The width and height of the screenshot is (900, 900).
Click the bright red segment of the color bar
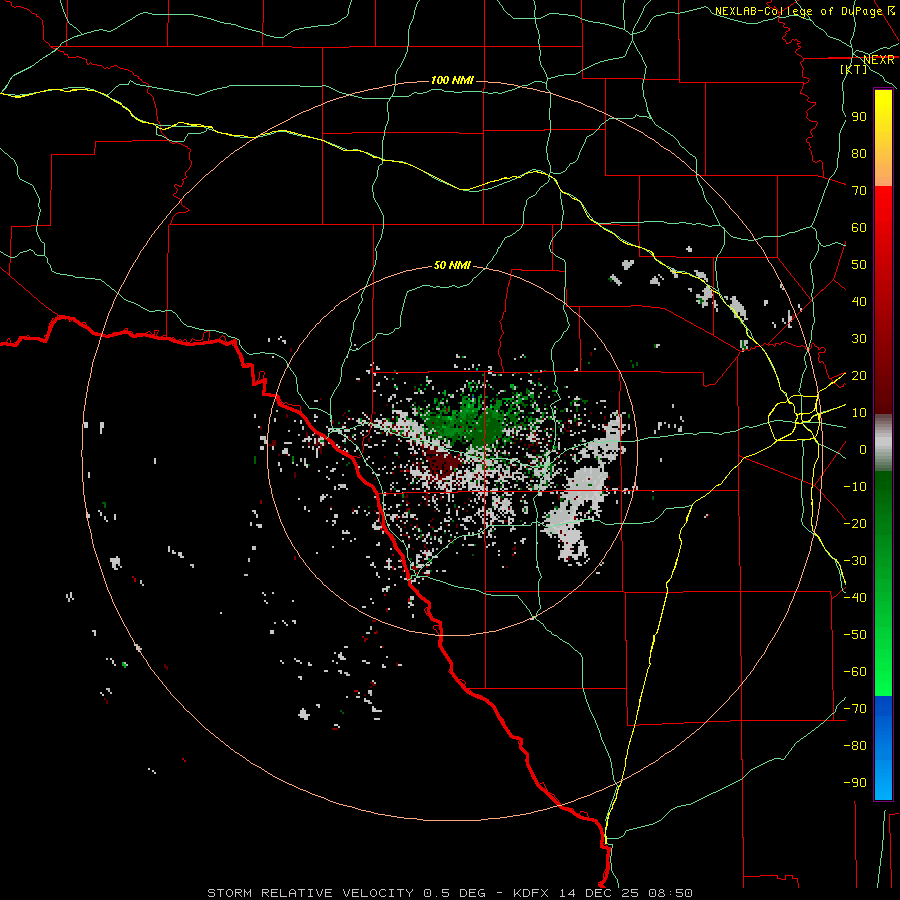pos(883,212)
